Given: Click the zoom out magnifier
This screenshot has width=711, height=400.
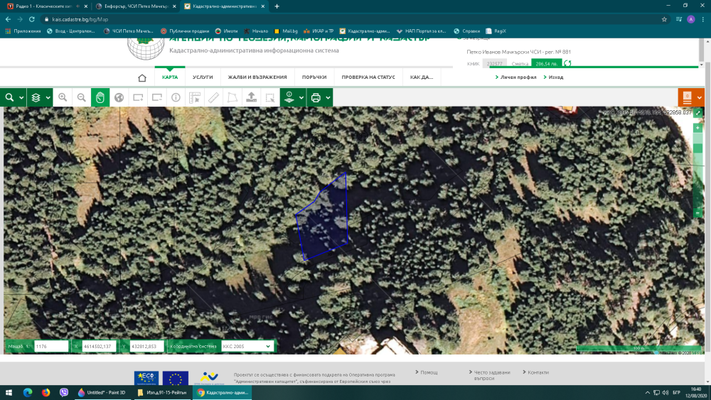Looking at the screenshot, I should click(82, 98).
